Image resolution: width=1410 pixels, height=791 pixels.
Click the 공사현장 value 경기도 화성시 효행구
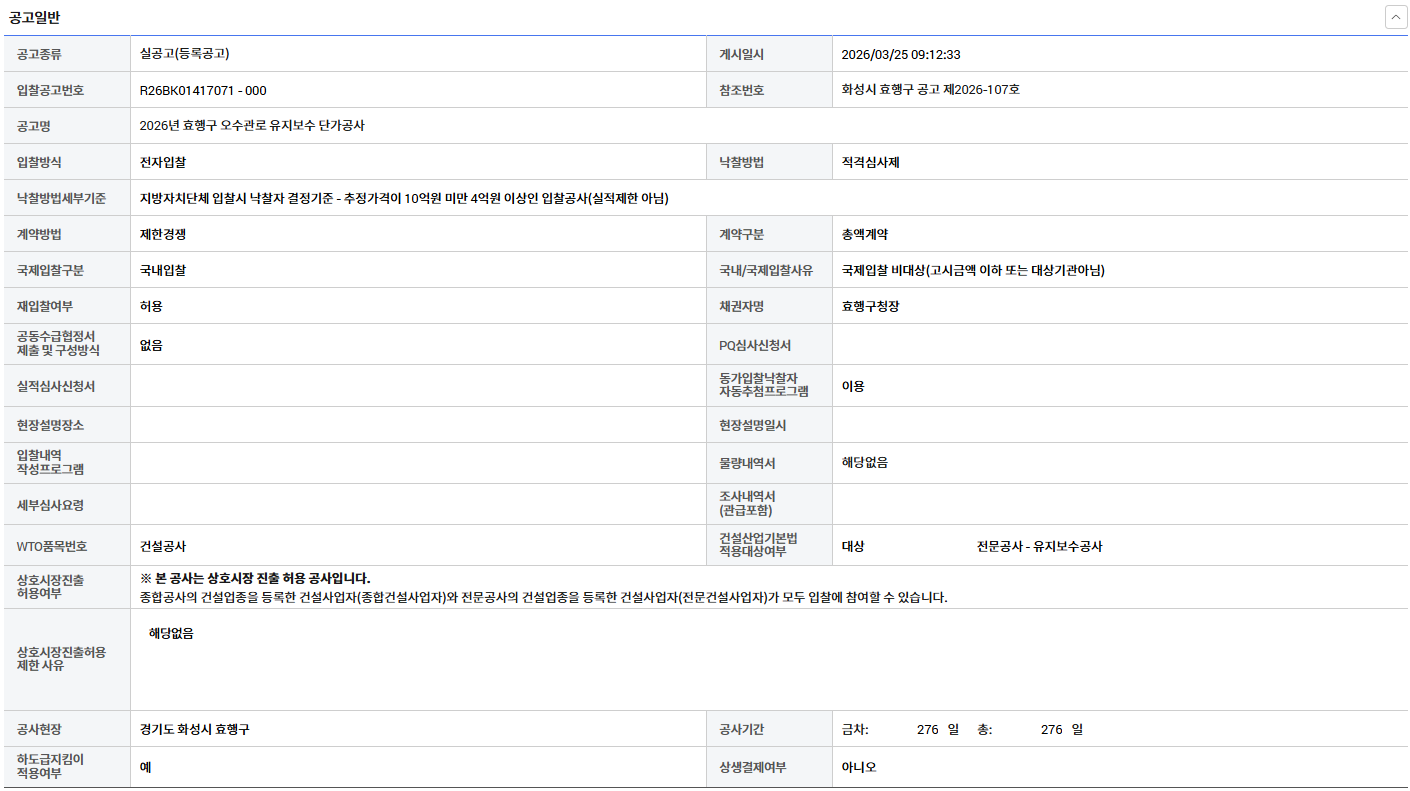(195, 729)
